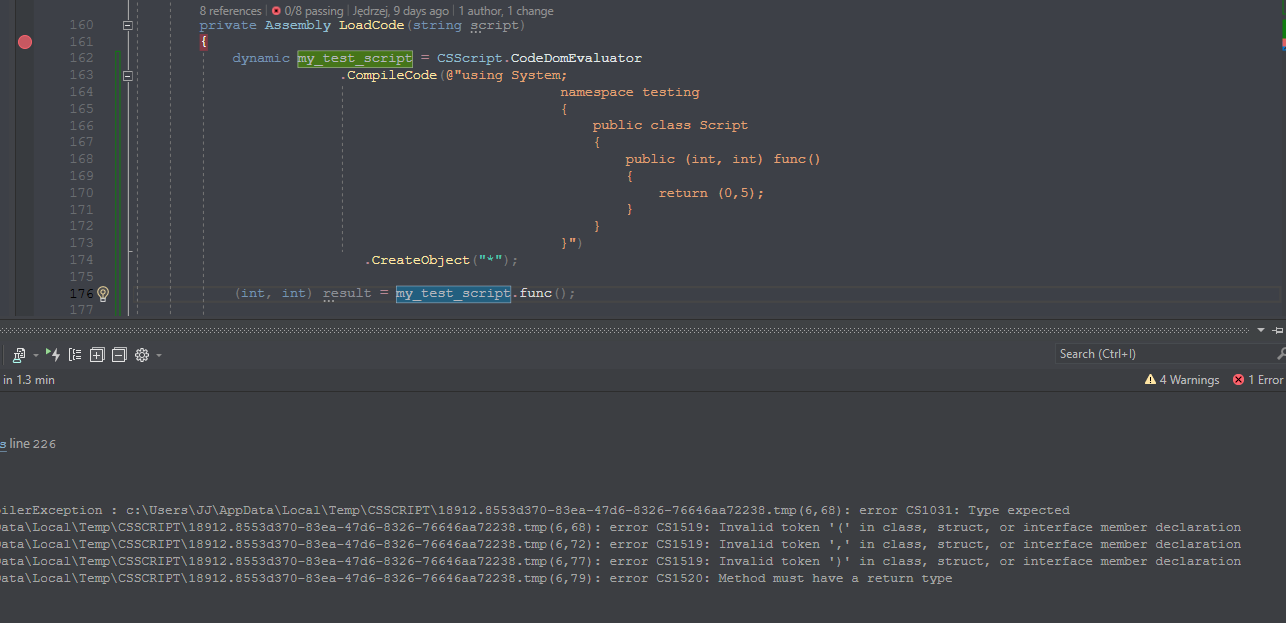1286x623 pixels.
Task: Click the Collapse All icon in the panel toolbar
Action: coord(119,354)
